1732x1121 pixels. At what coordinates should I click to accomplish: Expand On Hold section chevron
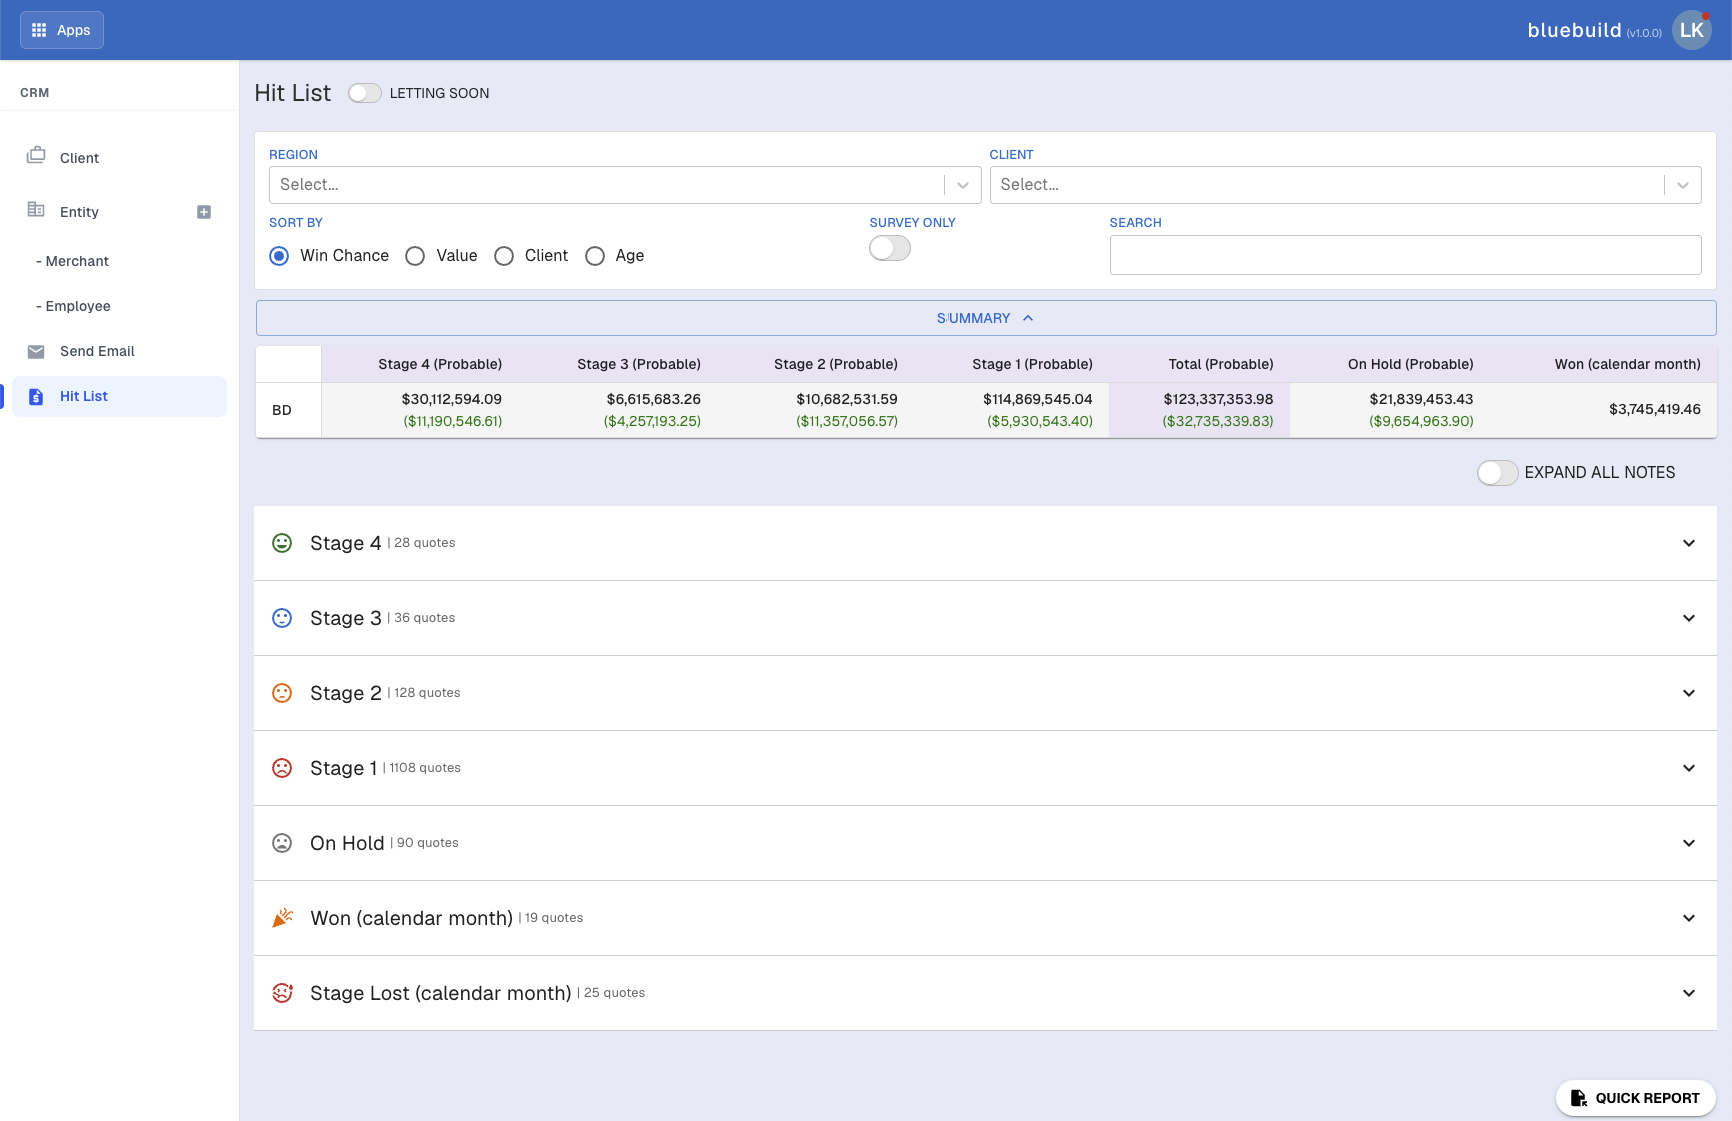pos(1689,843)
